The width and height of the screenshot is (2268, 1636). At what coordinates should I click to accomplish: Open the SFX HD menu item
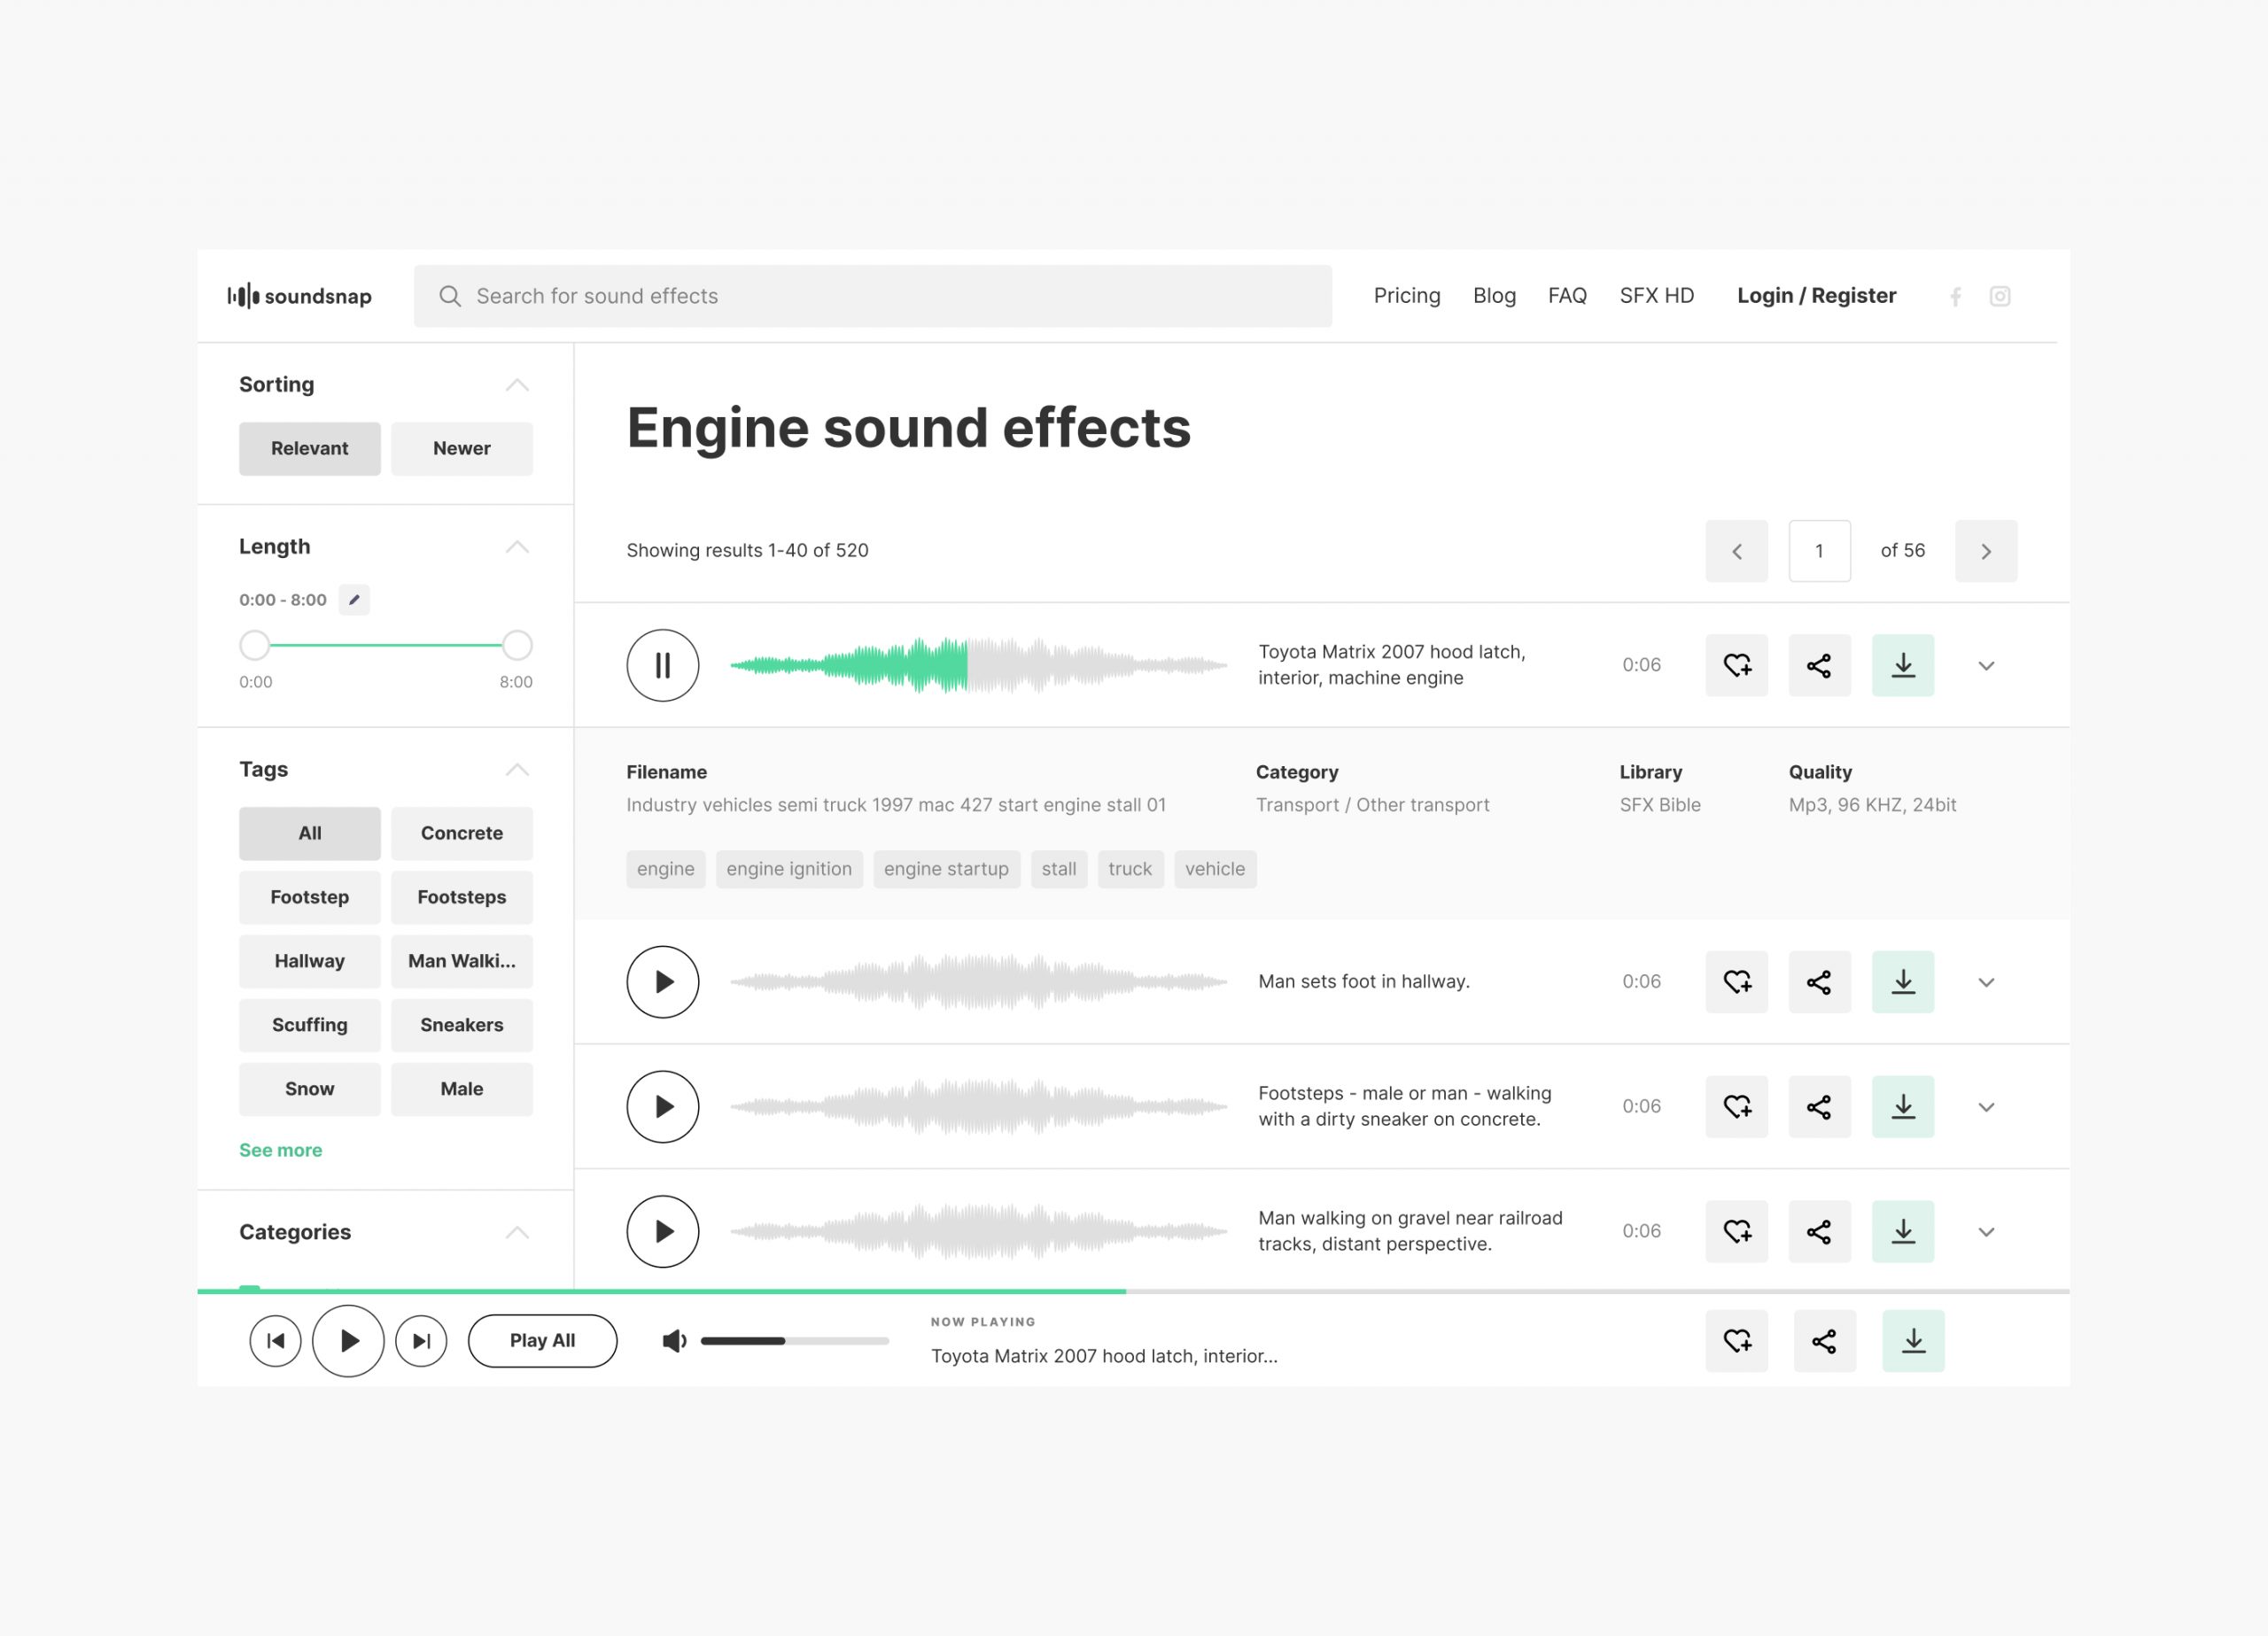(1656, 296)
